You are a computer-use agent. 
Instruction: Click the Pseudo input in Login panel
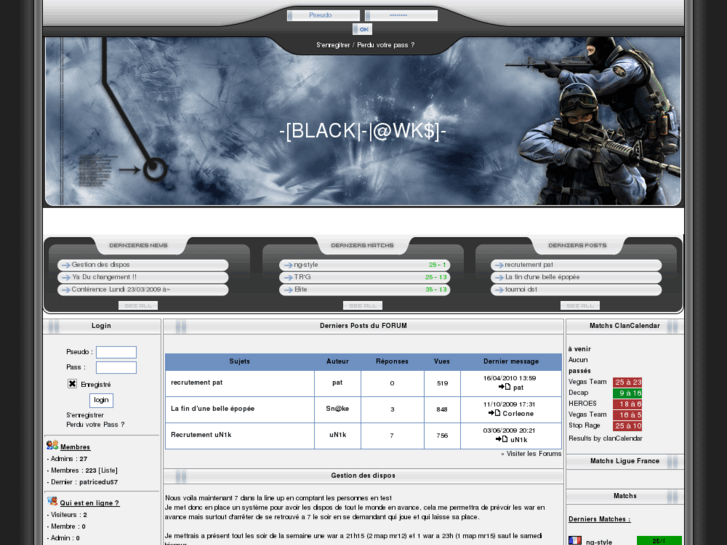[x=116, y=353]
